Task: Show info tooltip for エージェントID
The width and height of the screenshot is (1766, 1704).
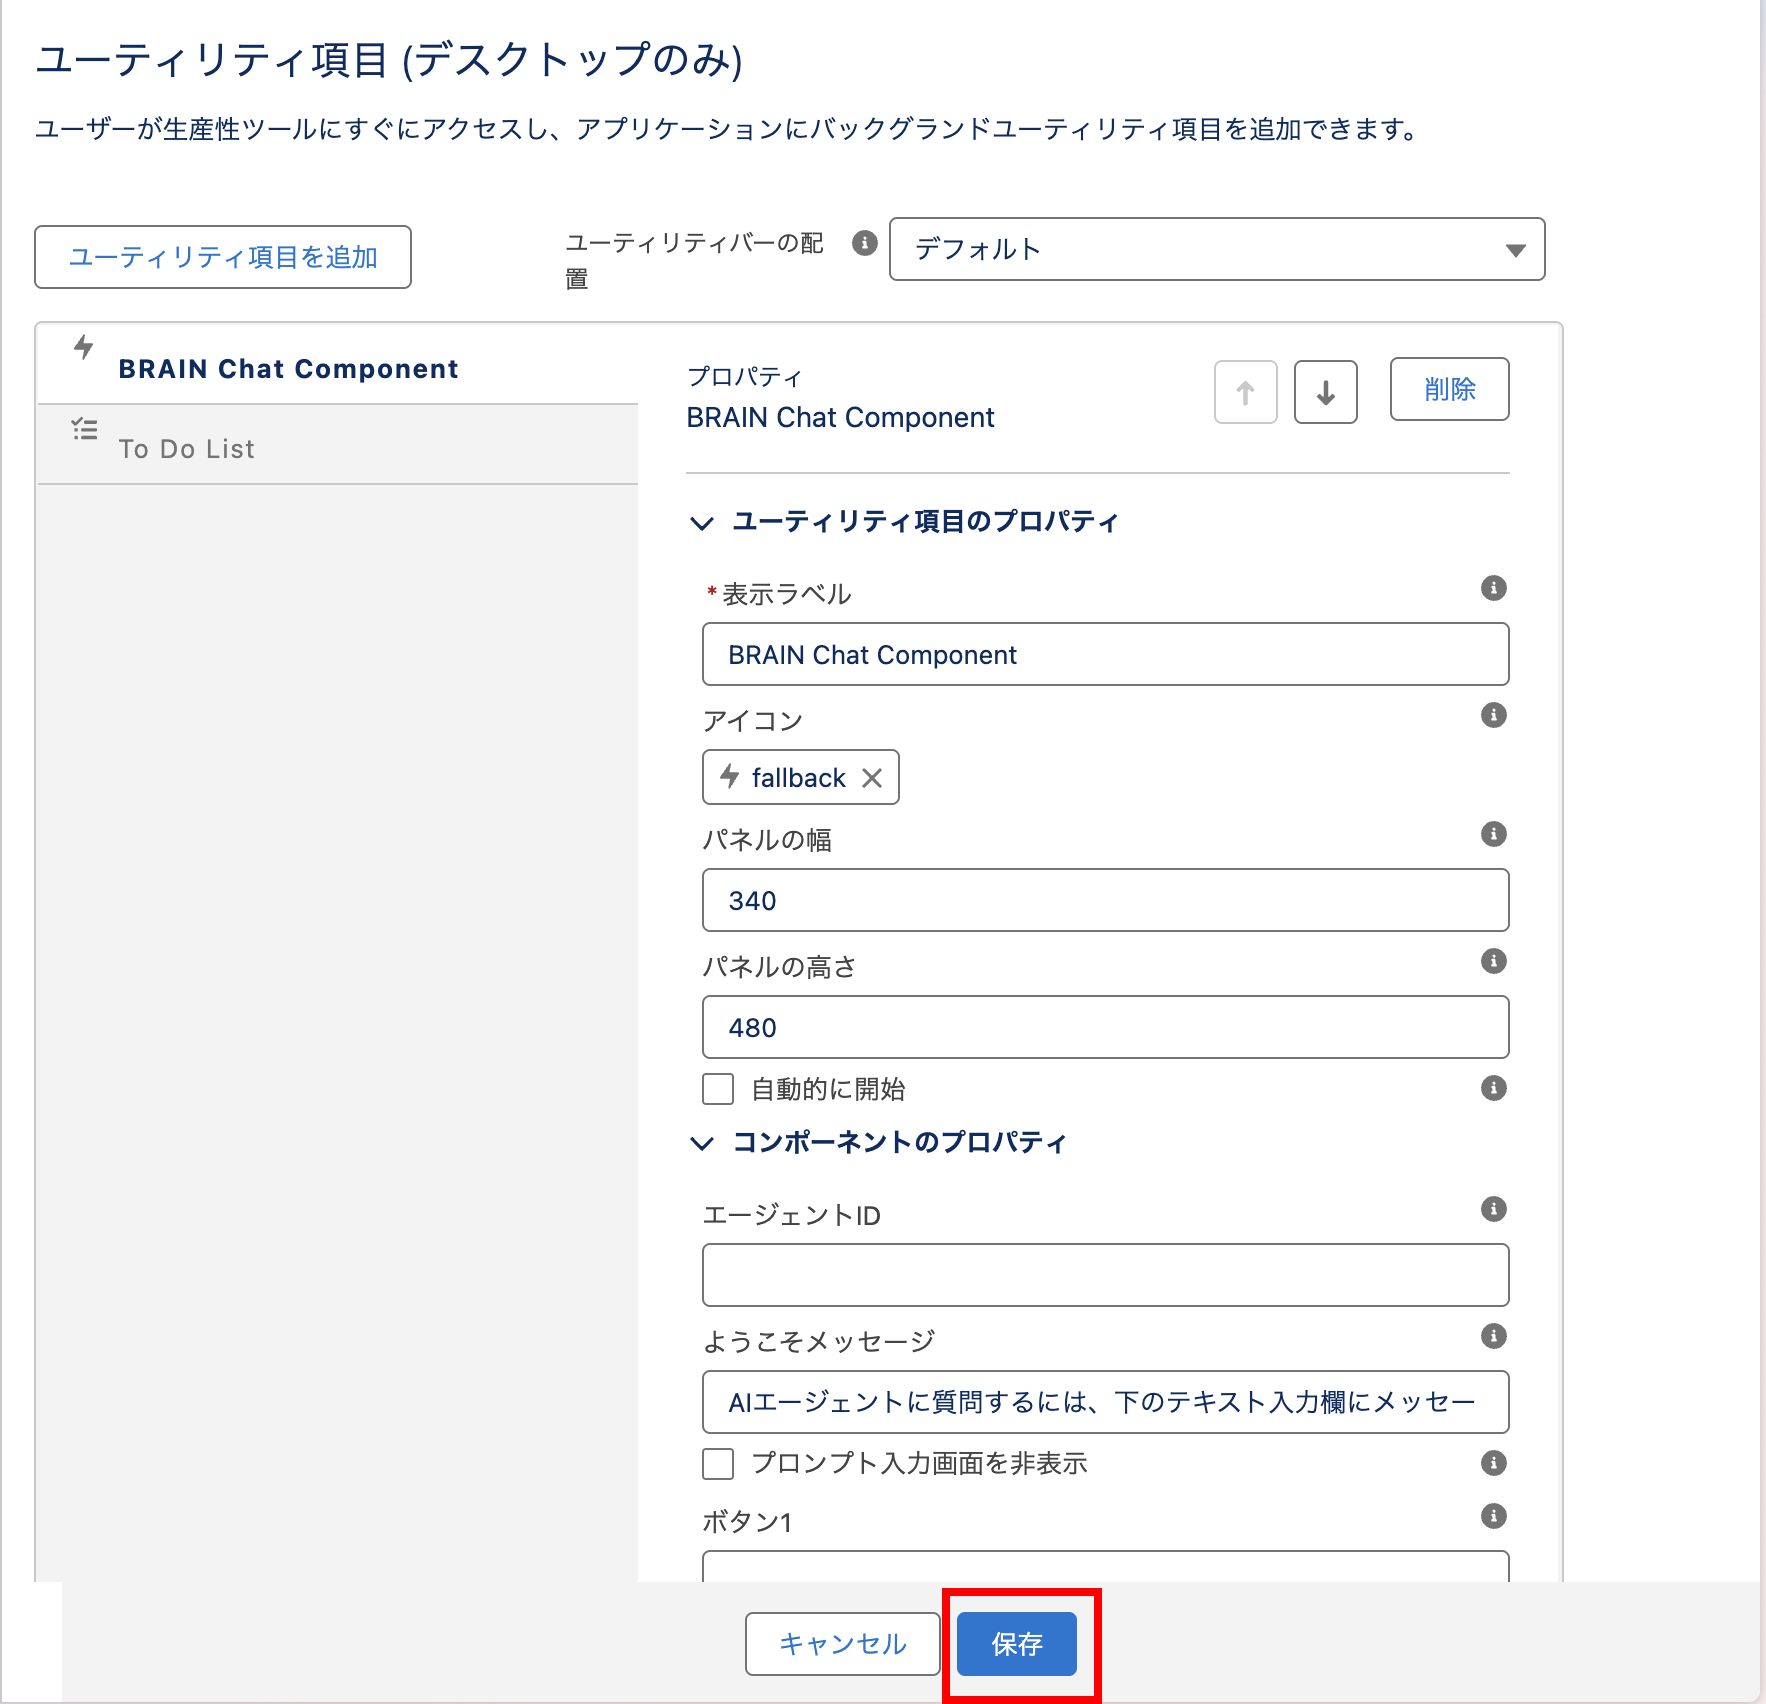Action: (1493, 1209)
